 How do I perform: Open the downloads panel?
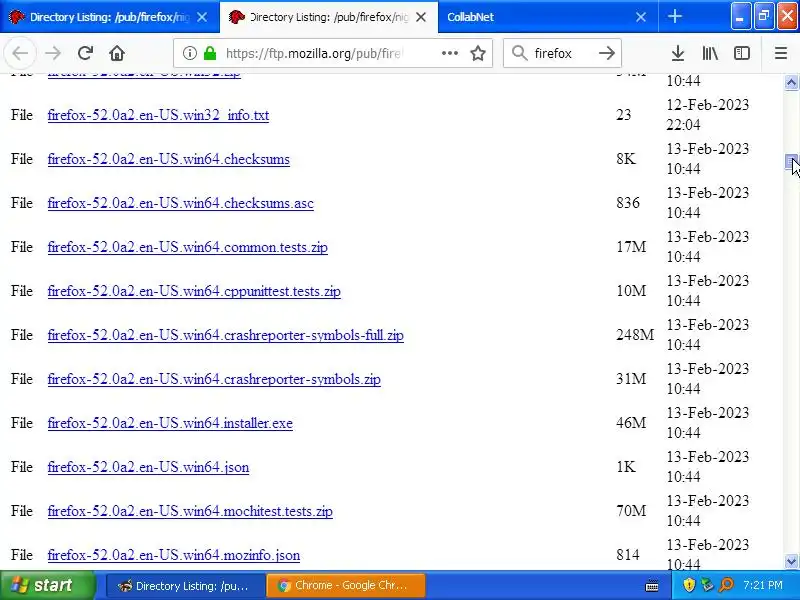point(678,53)
